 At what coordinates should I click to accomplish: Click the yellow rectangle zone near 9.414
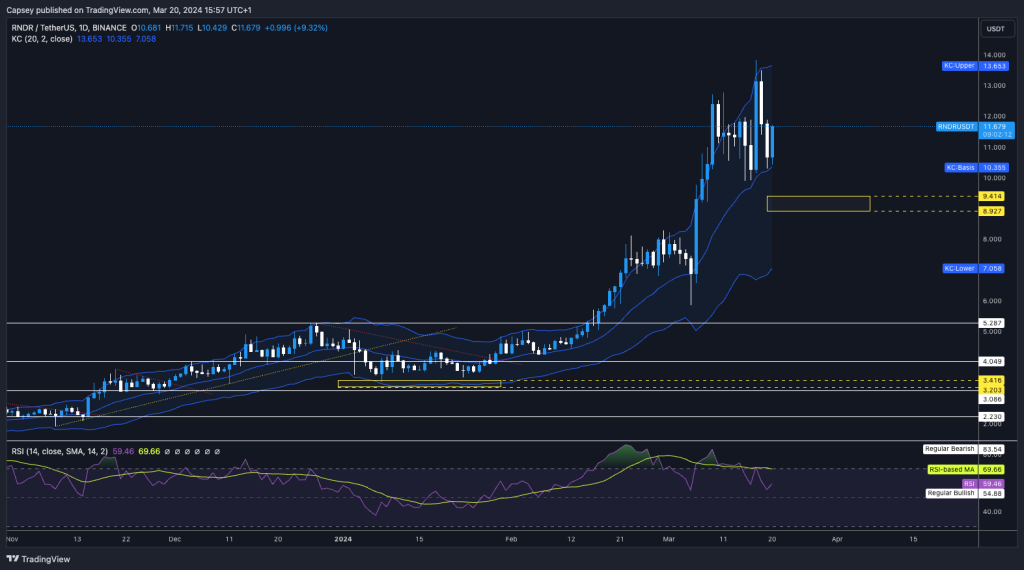pos(818,204)
